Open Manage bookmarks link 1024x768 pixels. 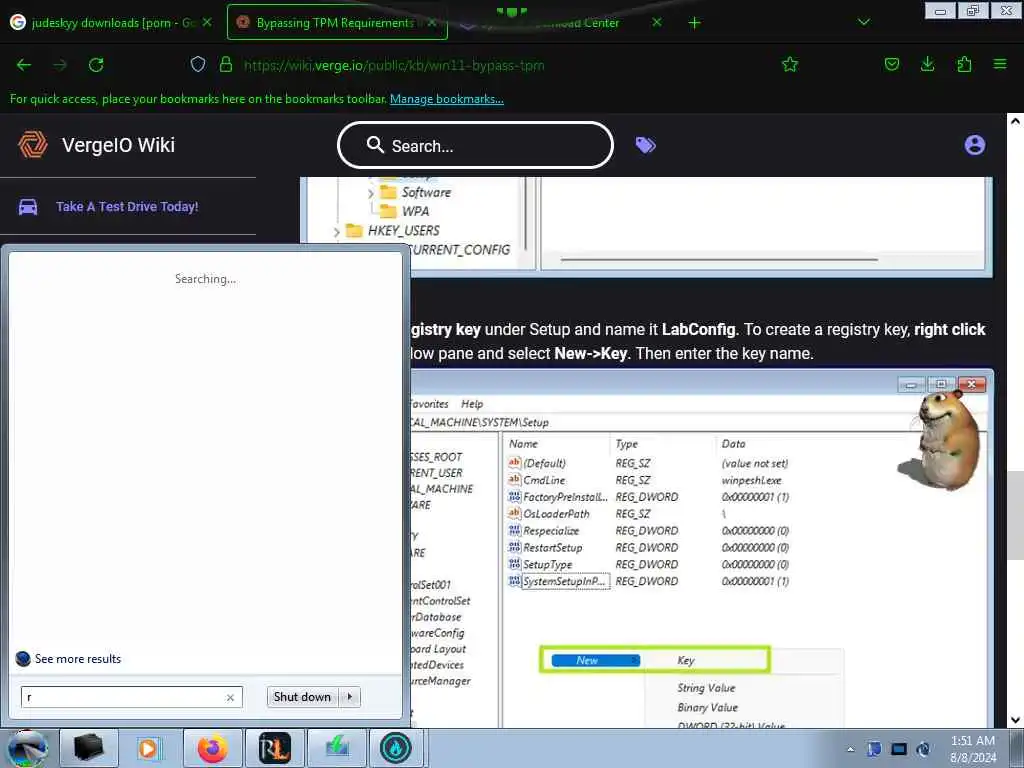tap(447, 99)
